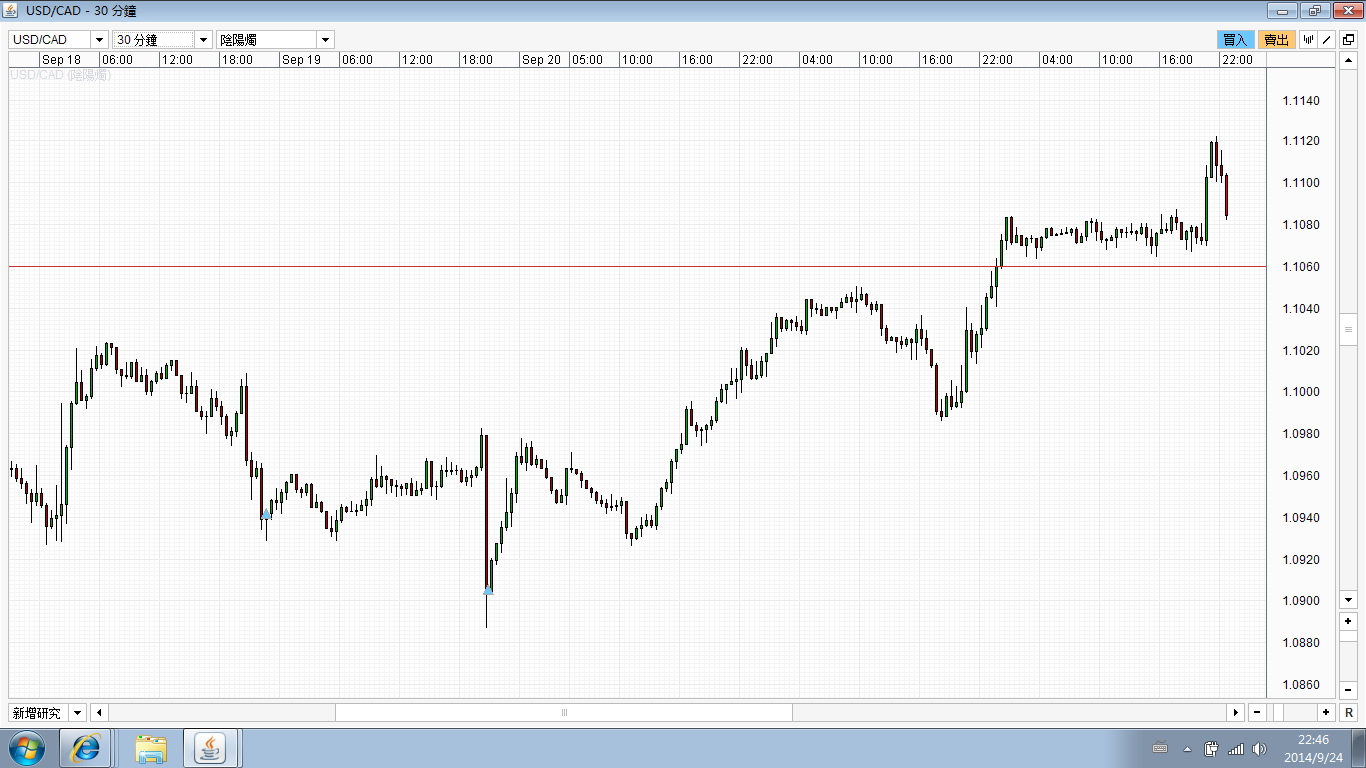Click the 1.0960 price label

click(x=1301, y=476)
